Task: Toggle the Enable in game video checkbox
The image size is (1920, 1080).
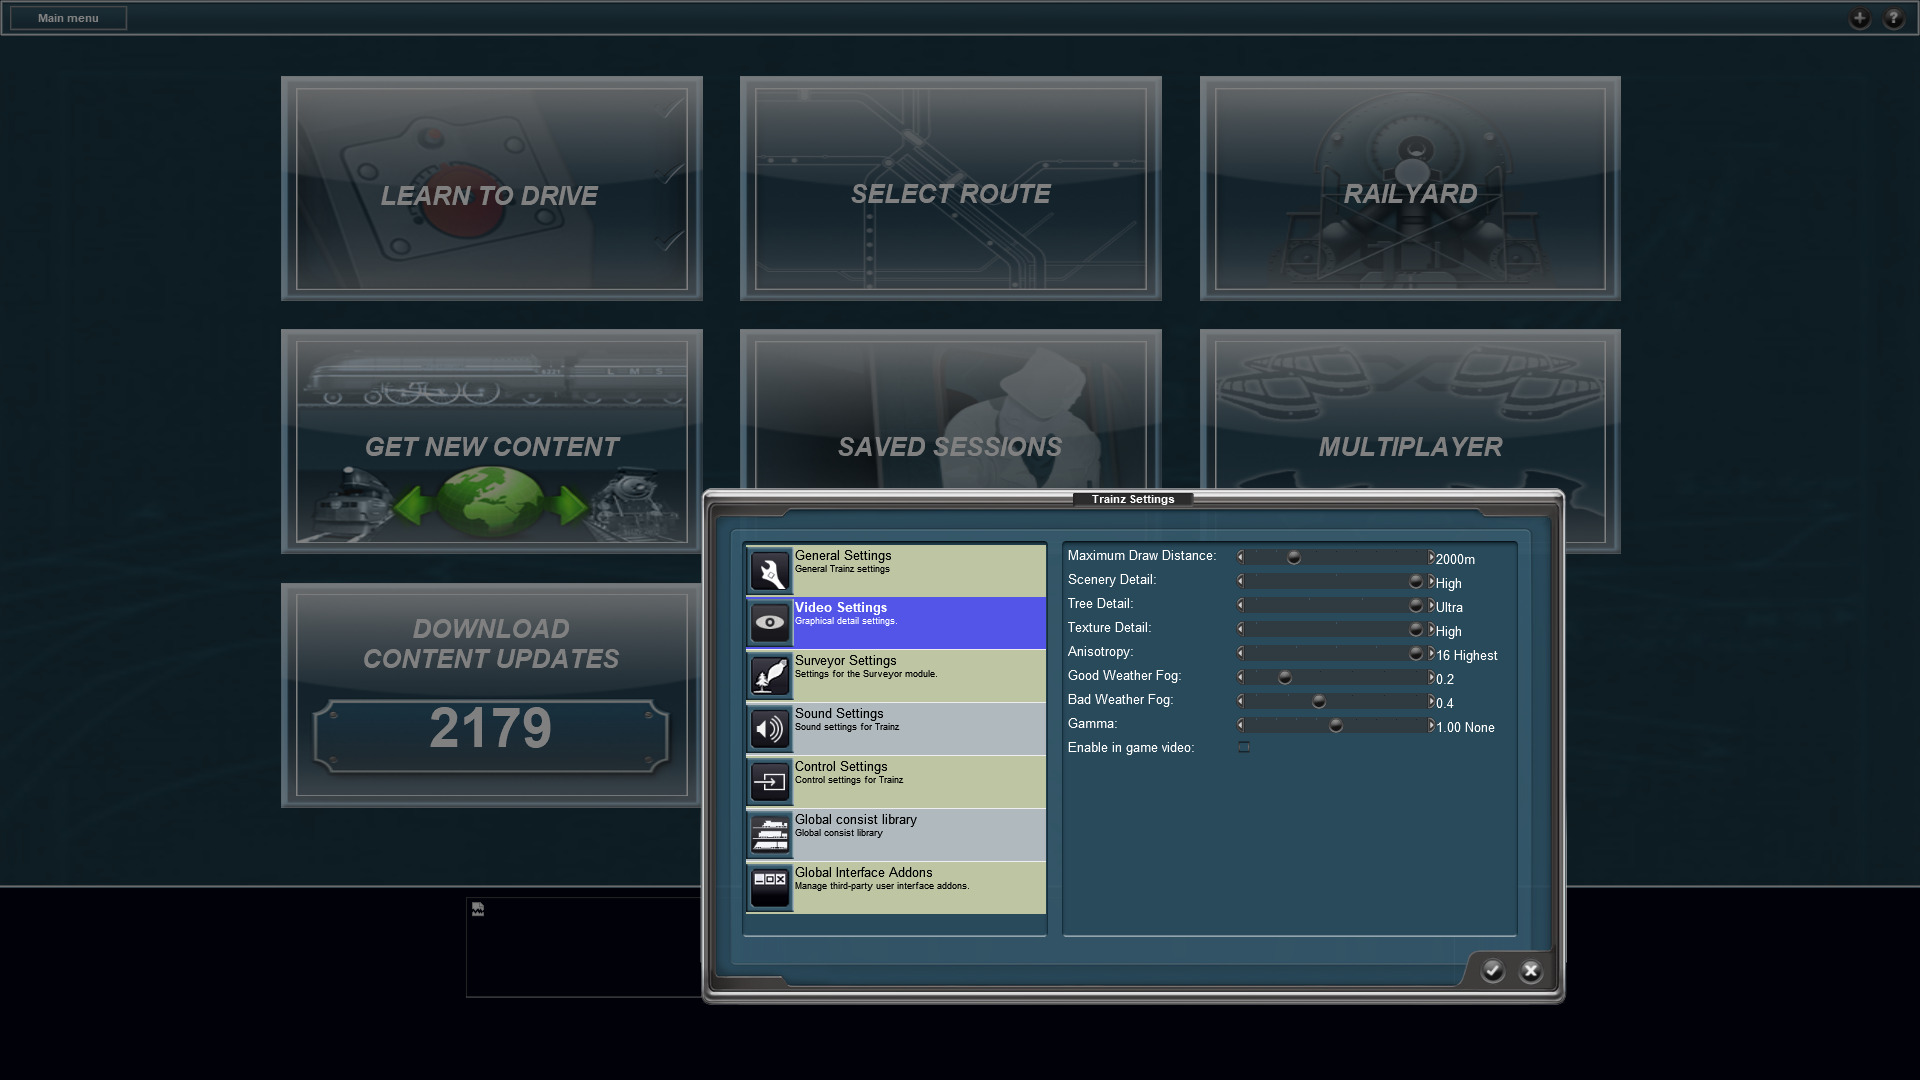Action: coord(1244,747)
